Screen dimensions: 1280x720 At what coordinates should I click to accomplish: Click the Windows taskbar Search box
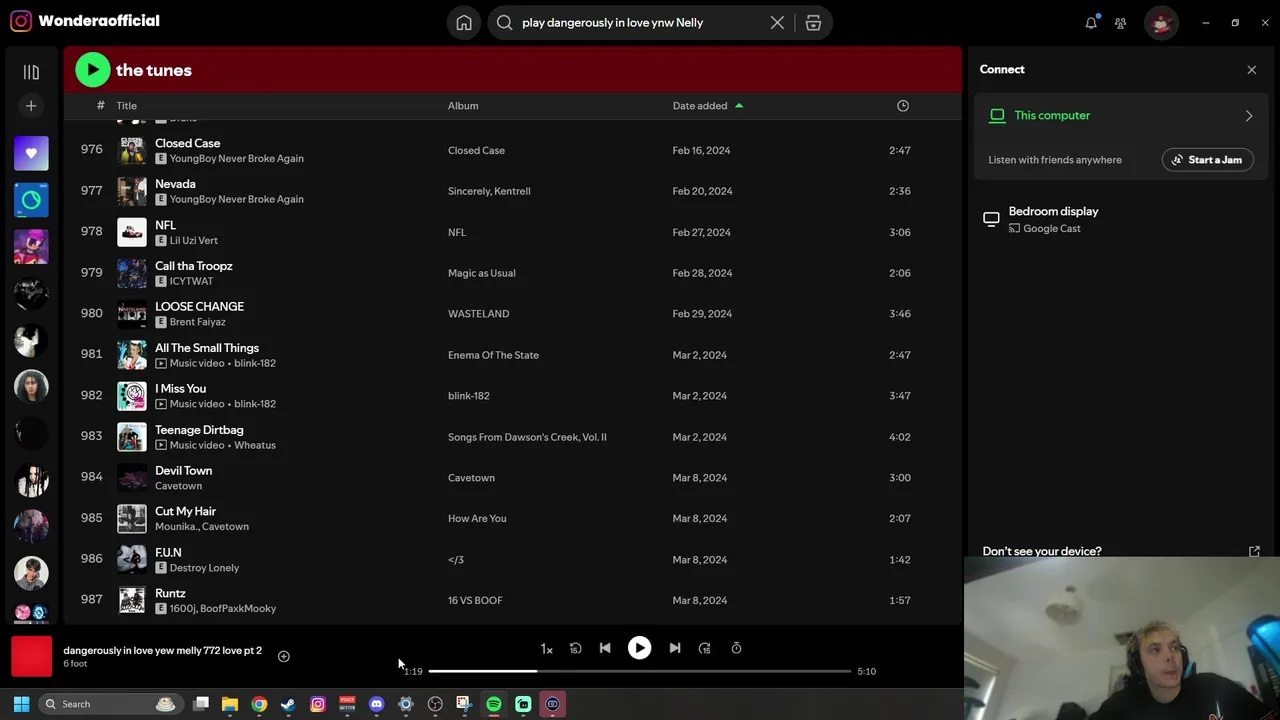[x=110, y=704]
